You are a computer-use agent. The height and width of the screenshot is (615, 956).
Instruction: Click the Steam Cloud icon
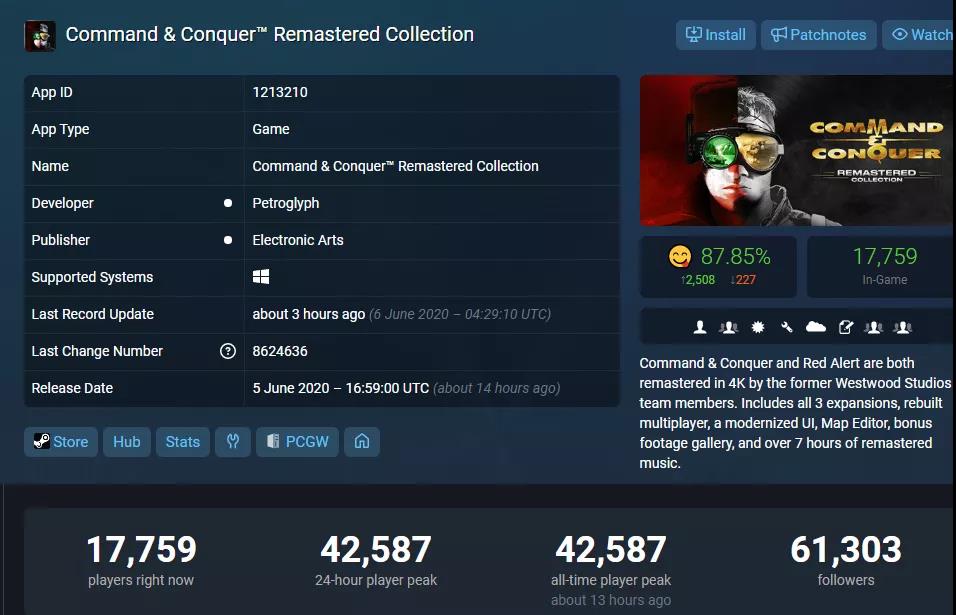coord(816,327)
